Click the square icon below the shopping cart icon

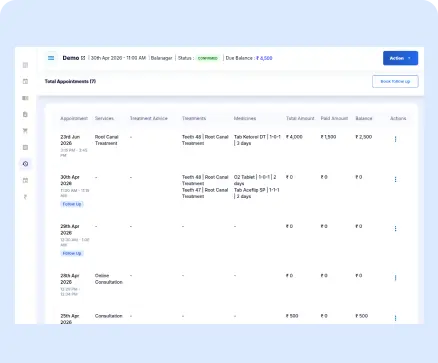pos(25,147)
